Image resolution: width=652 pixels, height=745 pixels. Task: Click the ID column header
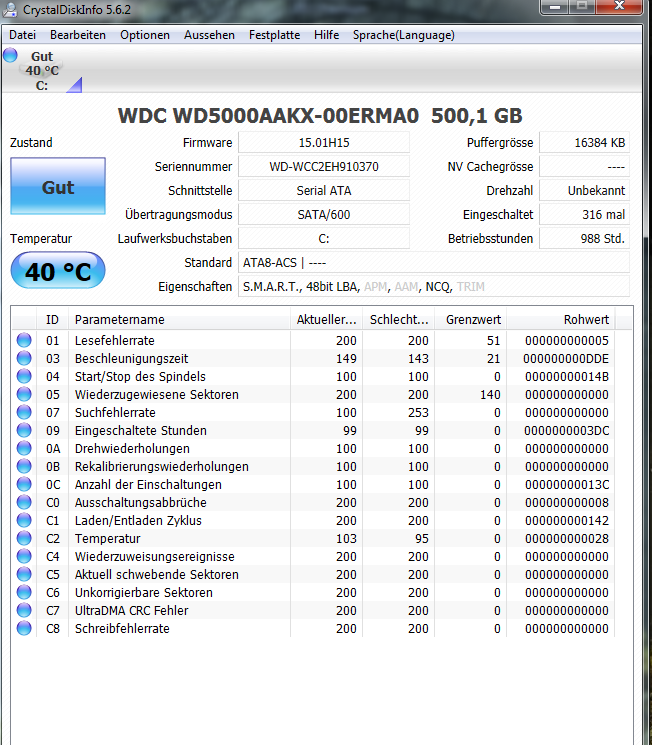coord(52,320)
